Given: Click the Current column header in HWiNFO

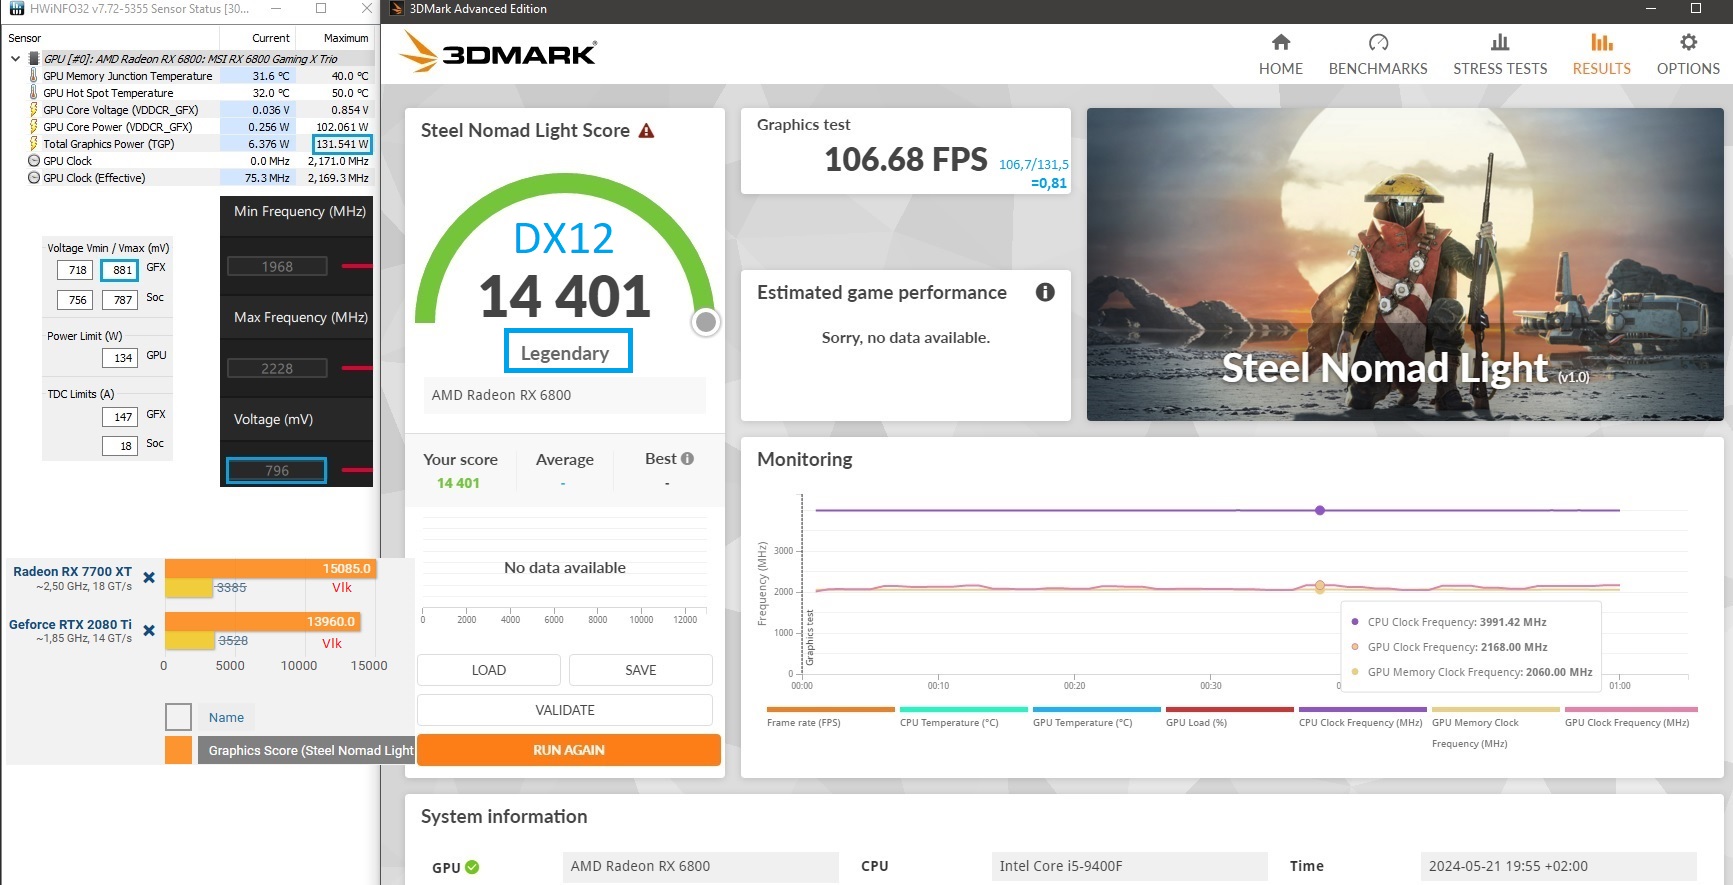Looking at the screenshot, I should click(271, 38).
